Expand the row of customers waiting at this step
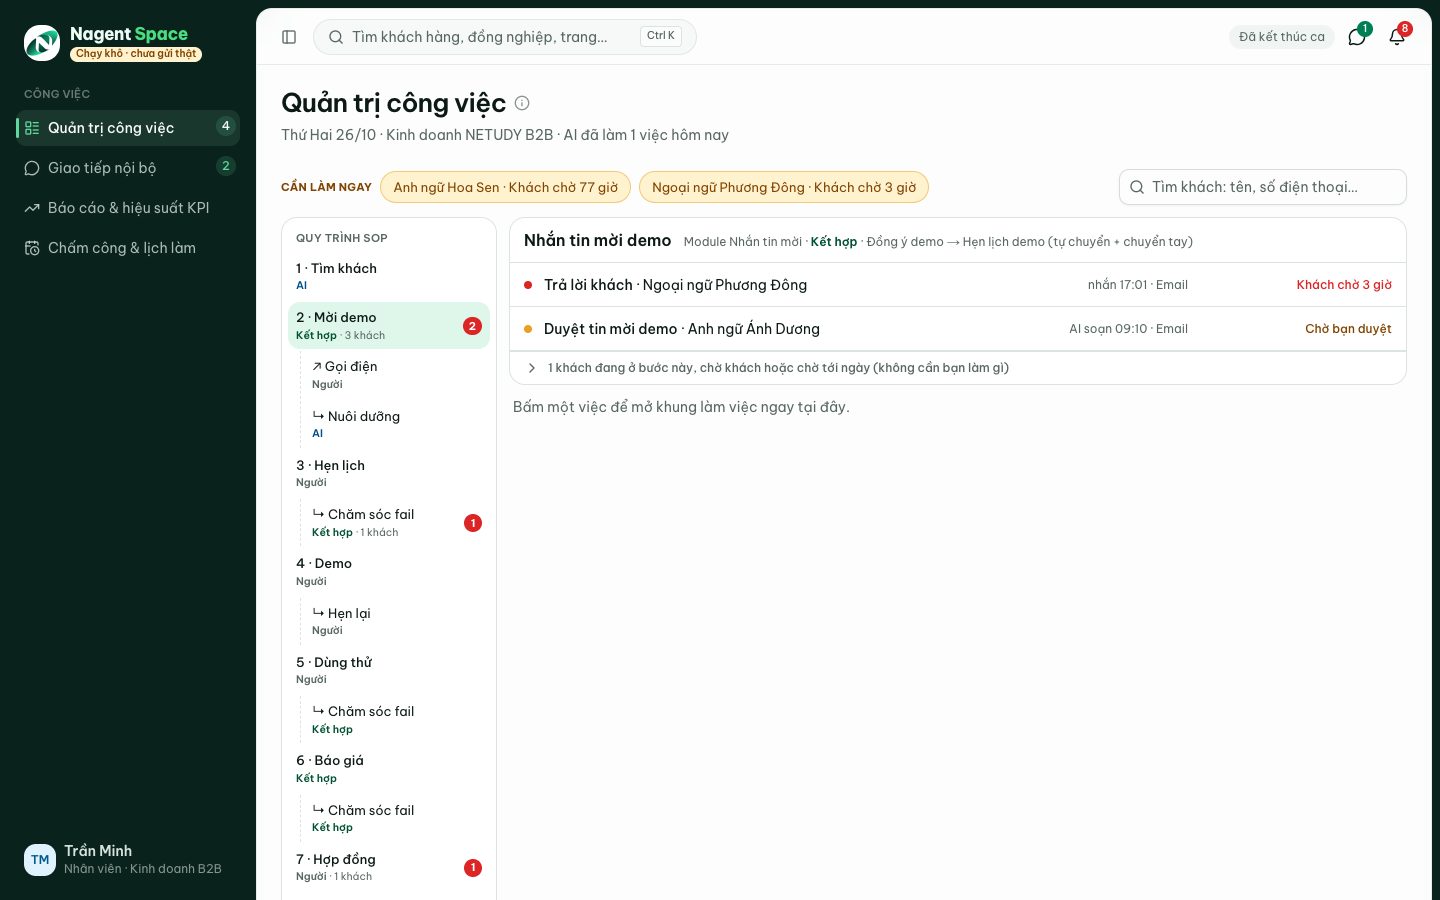The image size is (1440, 900). [958, 368]
